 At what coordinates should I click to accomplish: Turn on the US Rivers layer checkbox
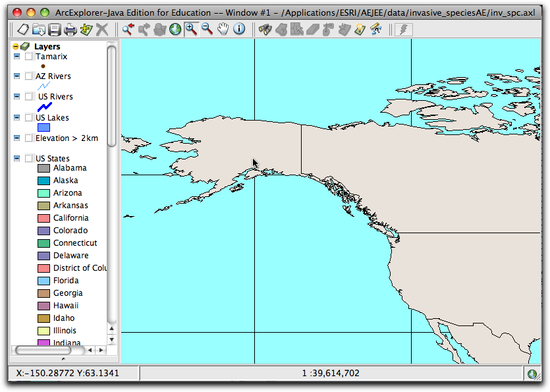tap(29, 97)
